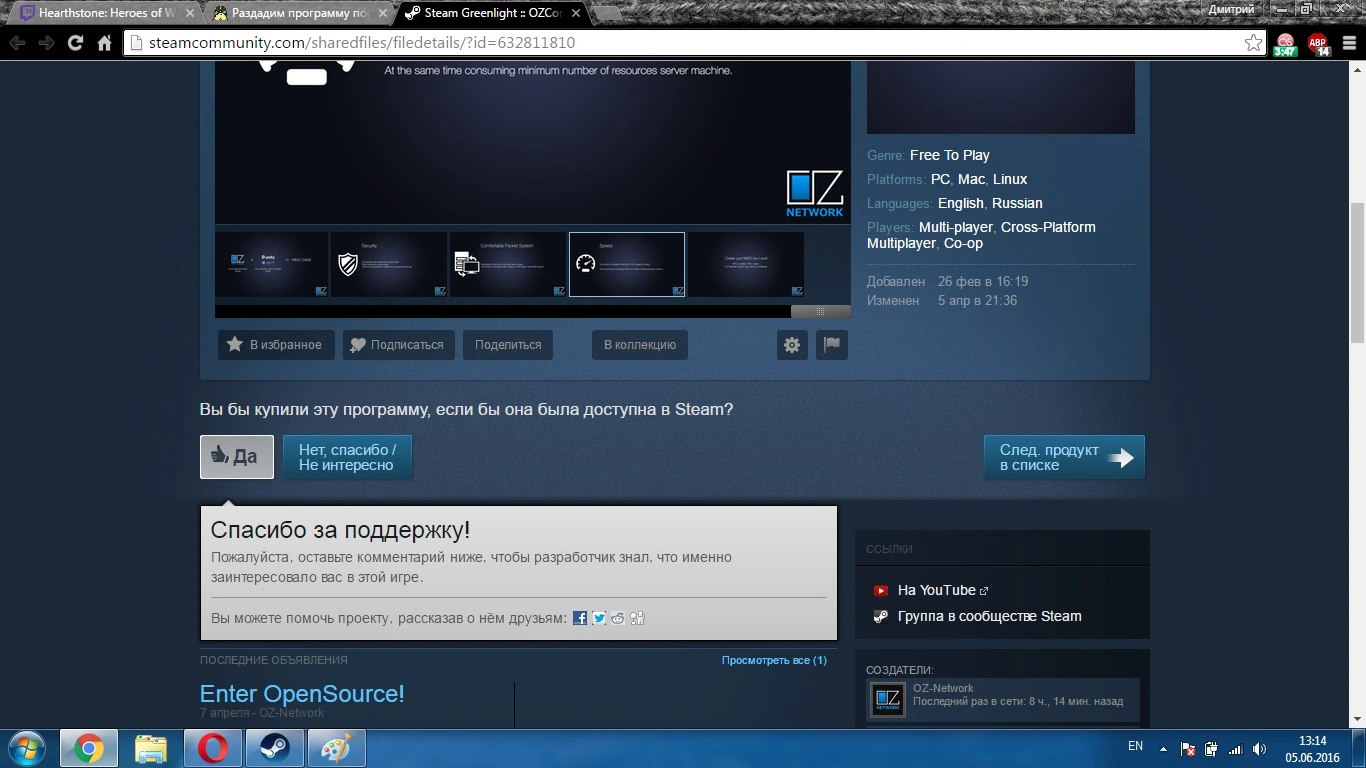Reload the page with the refresh icon
Image resolution: width=1366 pixels, height=768 pixels.
click(75, 43)
